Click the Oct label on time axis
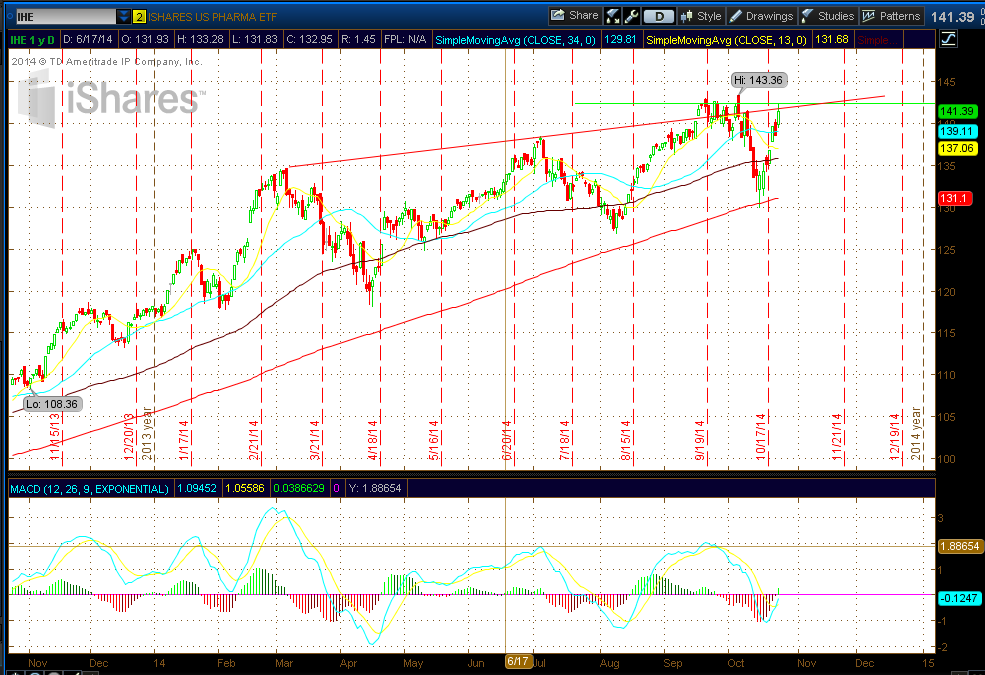This screenshot has height=675, width=985. 736,663
